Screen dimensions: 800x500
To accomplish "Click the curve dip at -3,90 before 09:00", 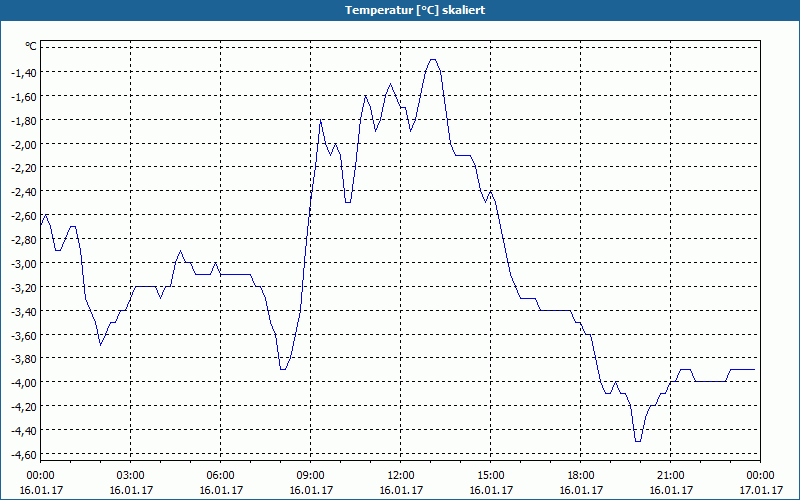I will [283, 369].
